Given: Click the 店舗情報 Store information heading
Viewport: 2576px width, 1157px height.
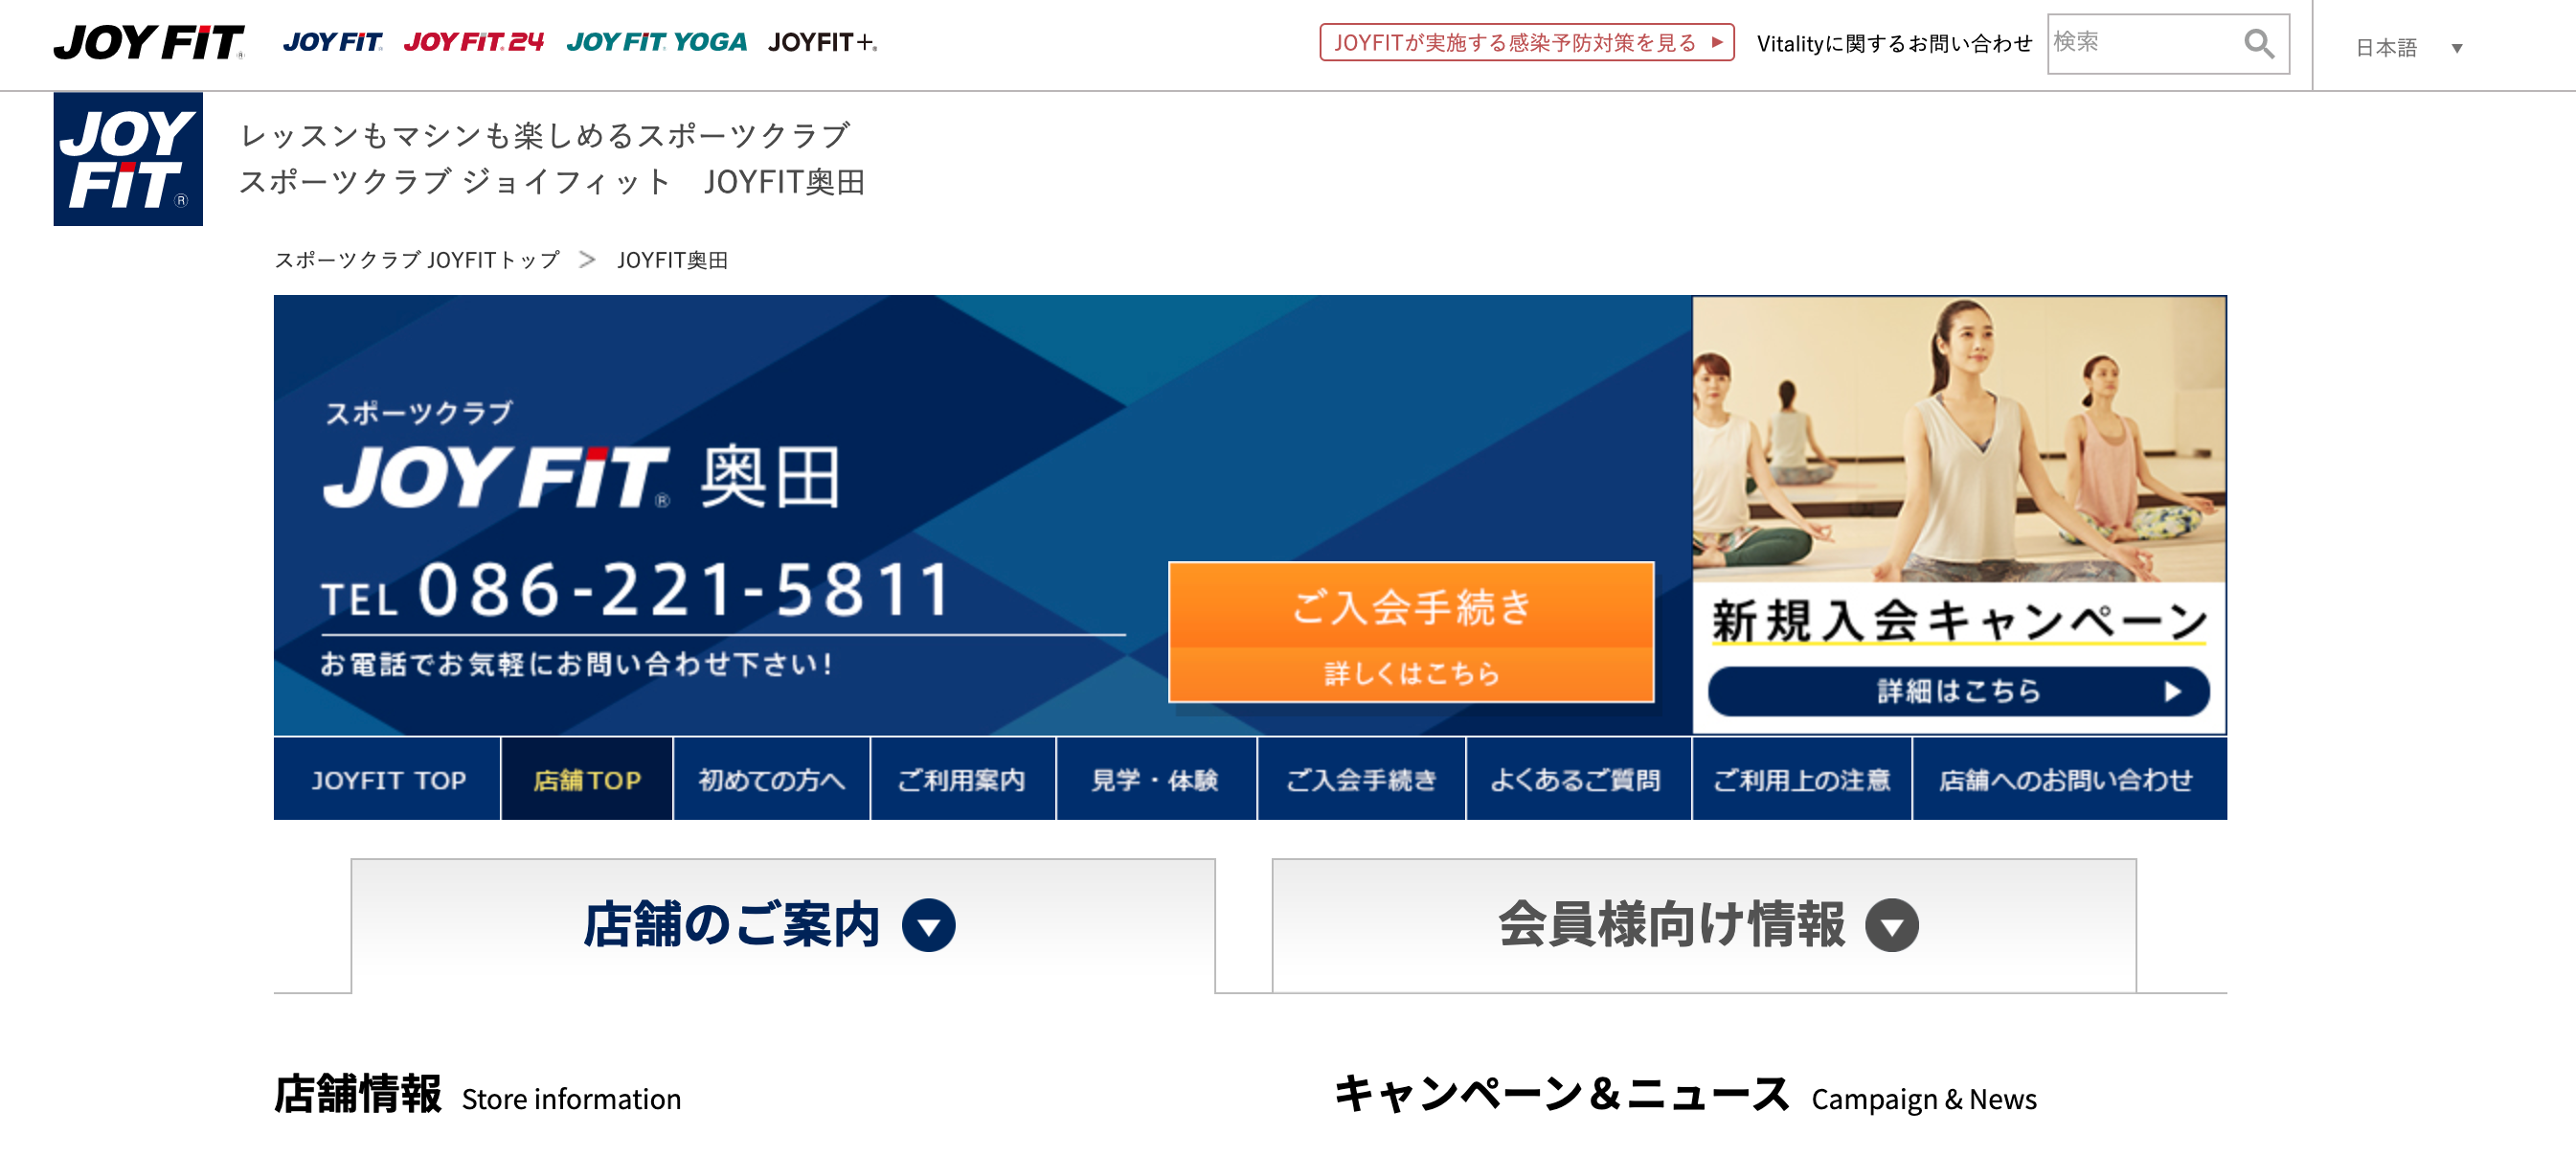Looking at the screenshot, I should click(478, 1094).
